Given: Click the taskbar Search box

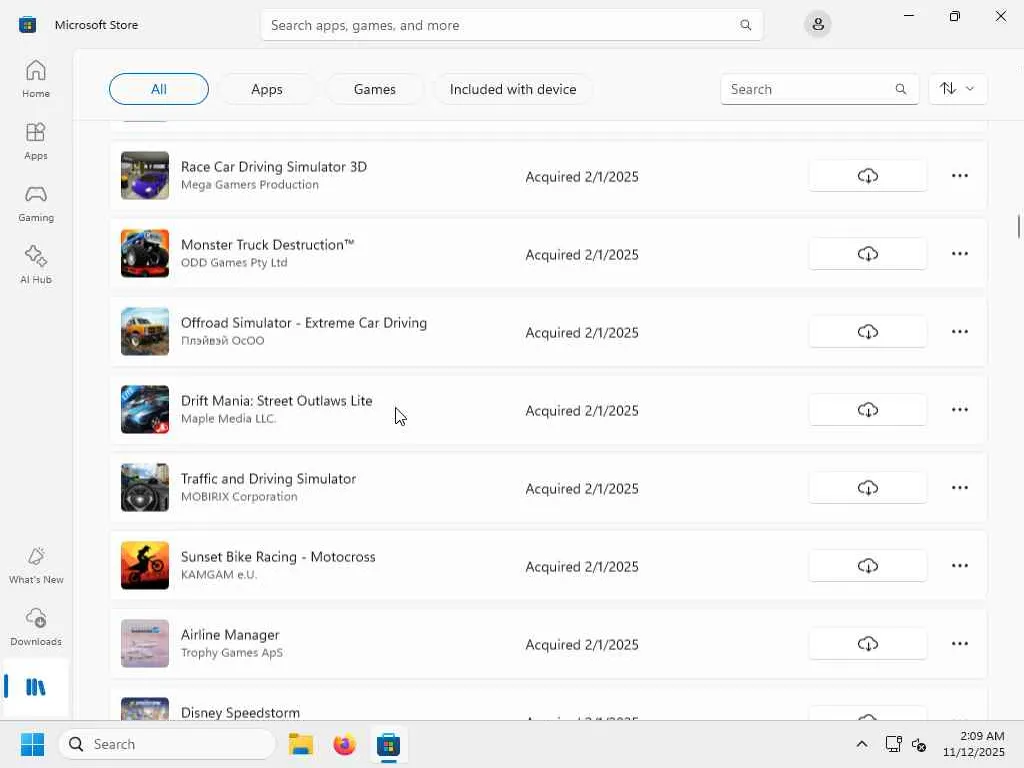Looking at the screenshot, I should [x=167, y=744].
